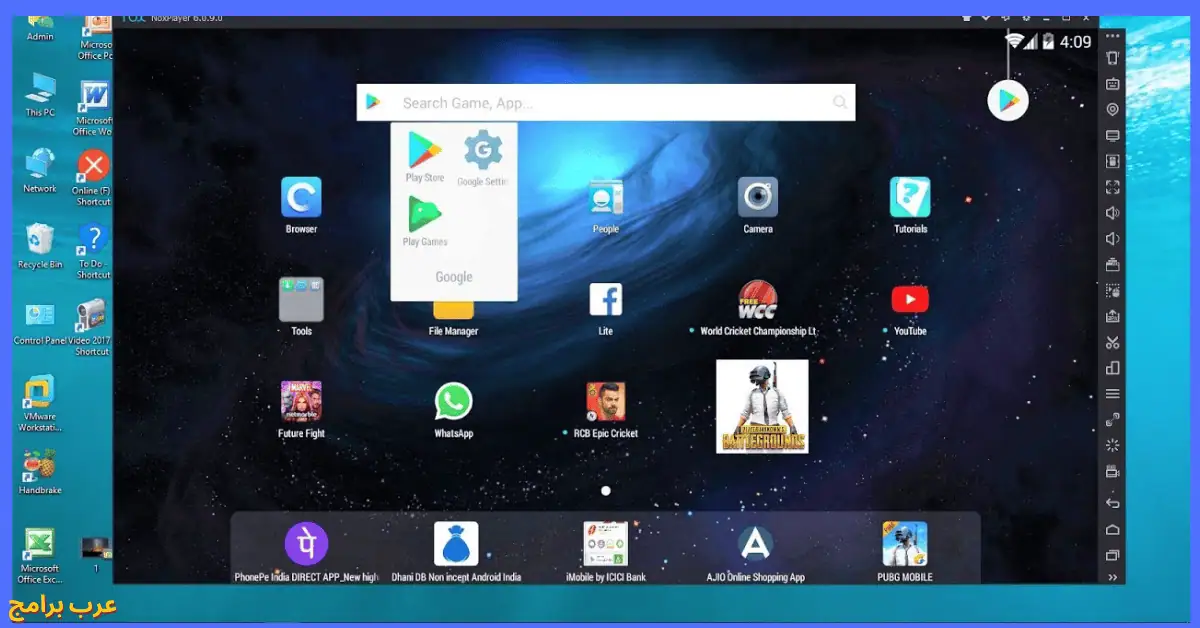This screenshot has width=1200, height=628.
Task: Lower volume with the speaker-without-waves icon
Action: pos(1112,239)
